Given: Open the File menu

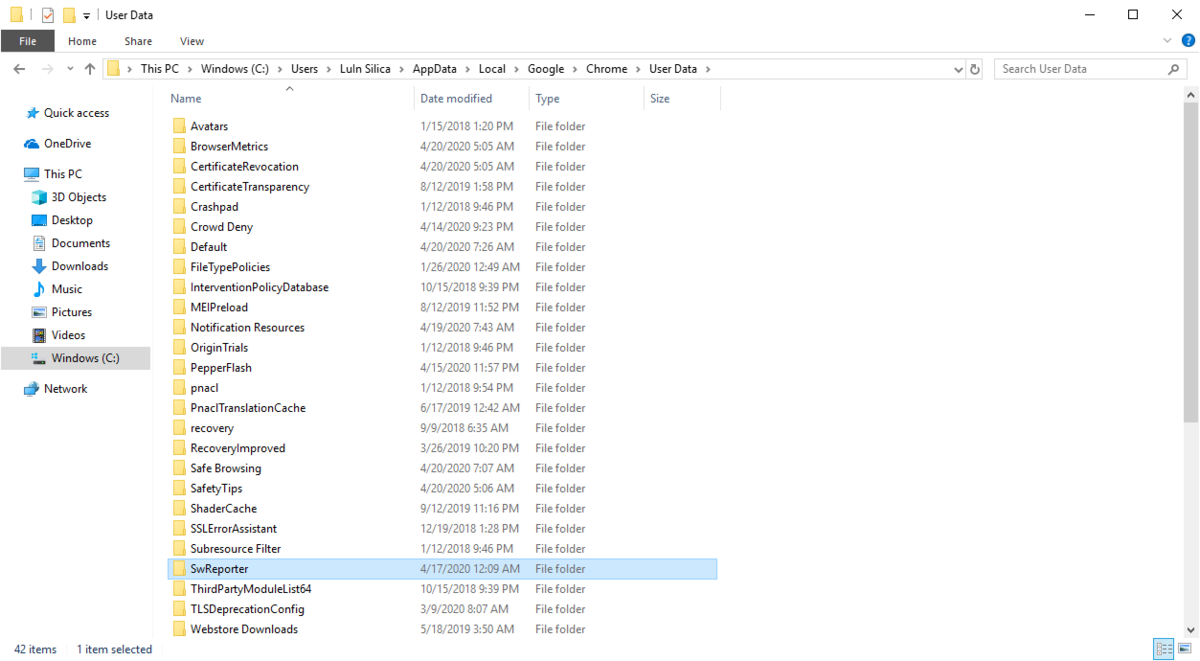Looking at the screenshot, I should click(27, 41).
